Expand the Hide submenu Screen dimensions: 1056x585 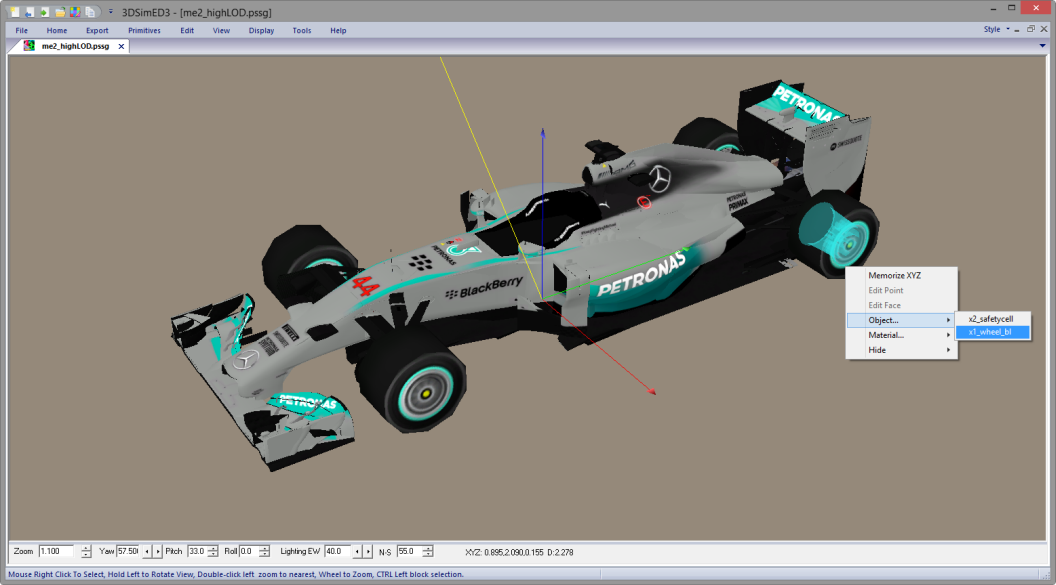[x=902, y=350]
